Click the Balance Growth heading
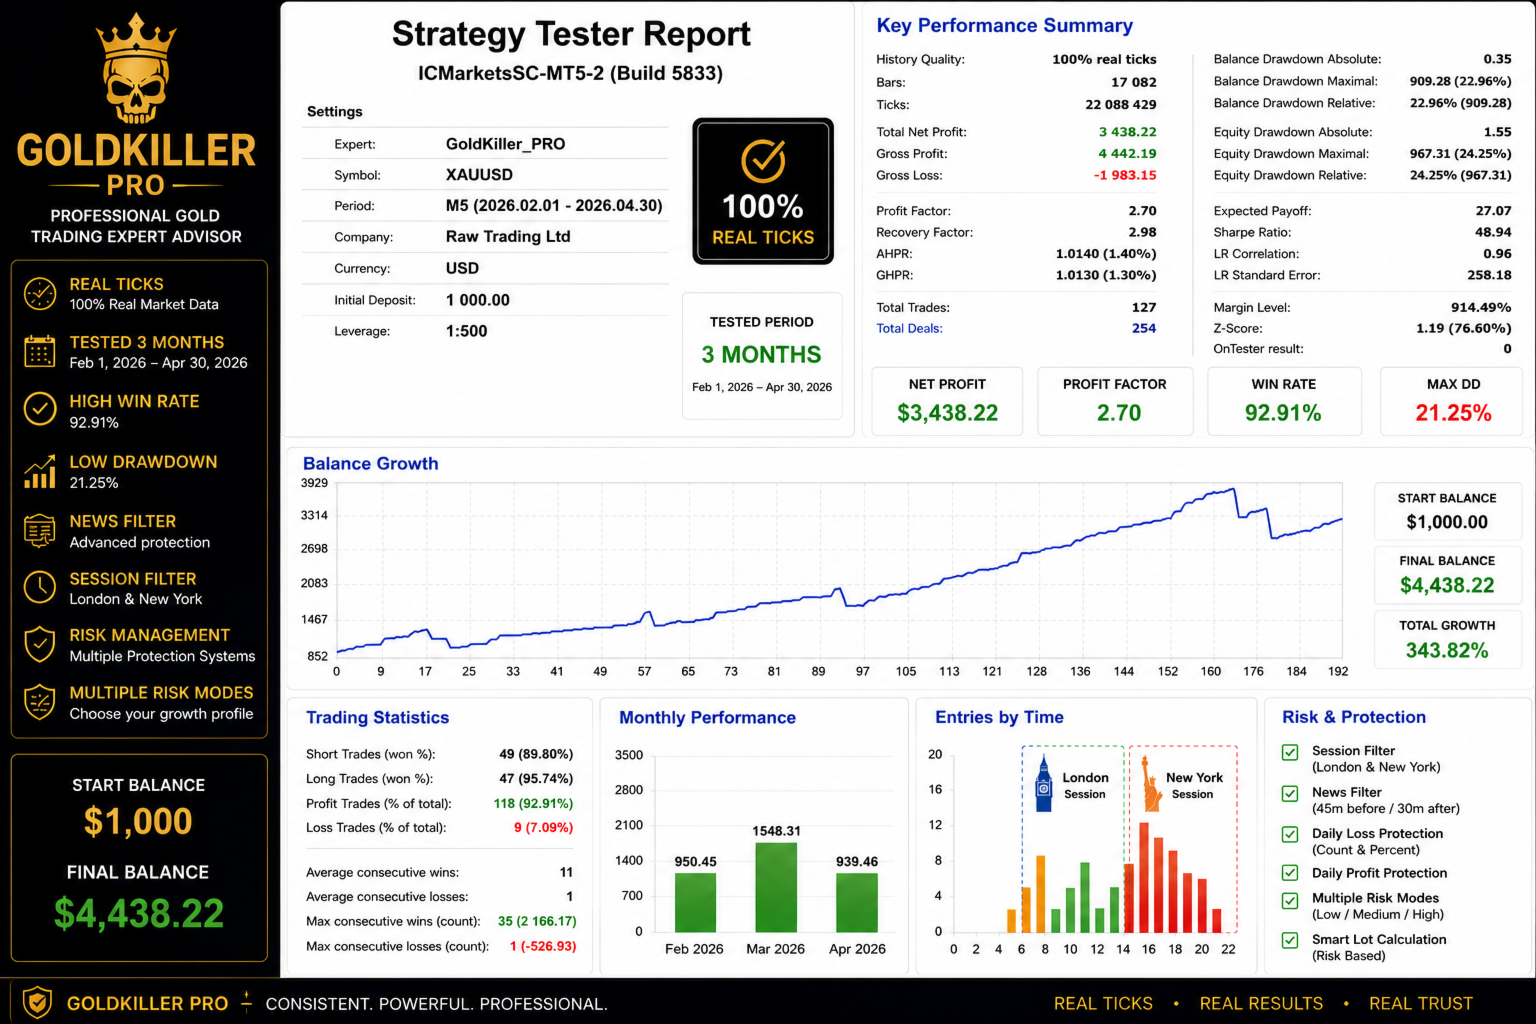1536x1024 pixels. [371, 464]
